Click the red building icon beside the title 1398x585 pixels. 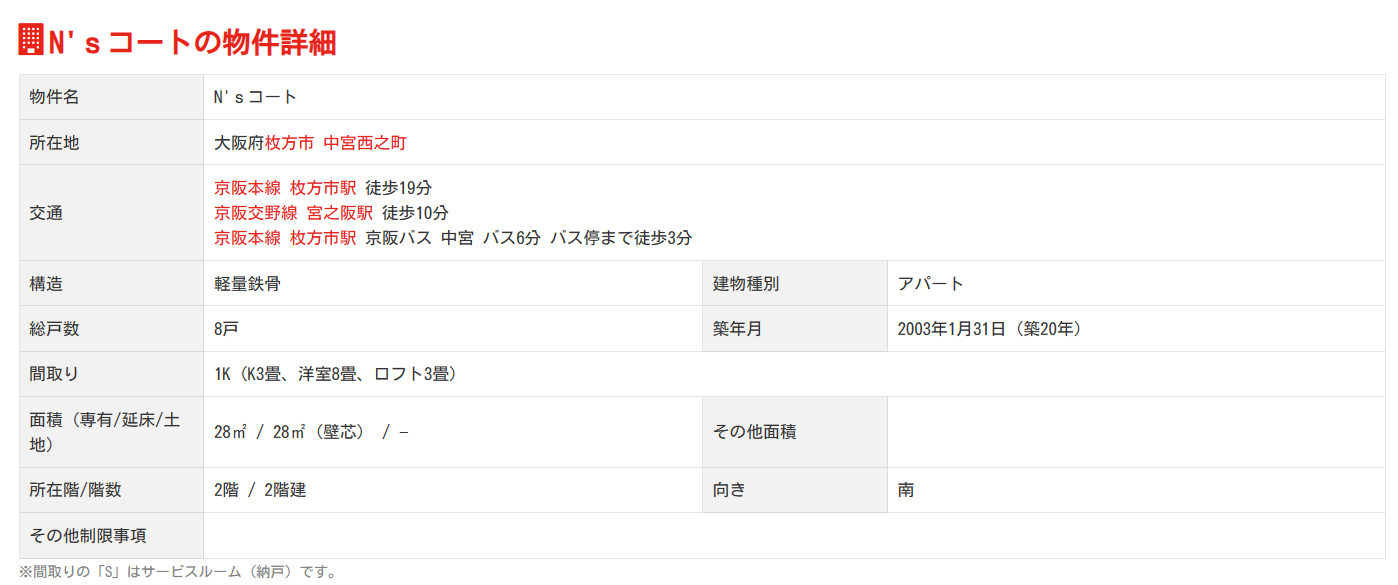(31, 40)
